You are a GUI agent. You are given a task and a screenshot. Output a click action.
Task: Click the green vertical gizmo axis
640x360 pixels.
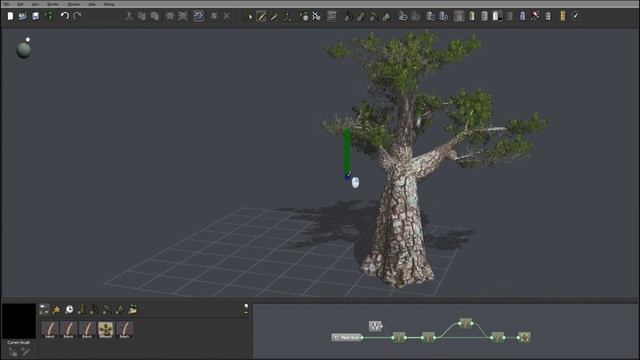[x=347, y=151]
